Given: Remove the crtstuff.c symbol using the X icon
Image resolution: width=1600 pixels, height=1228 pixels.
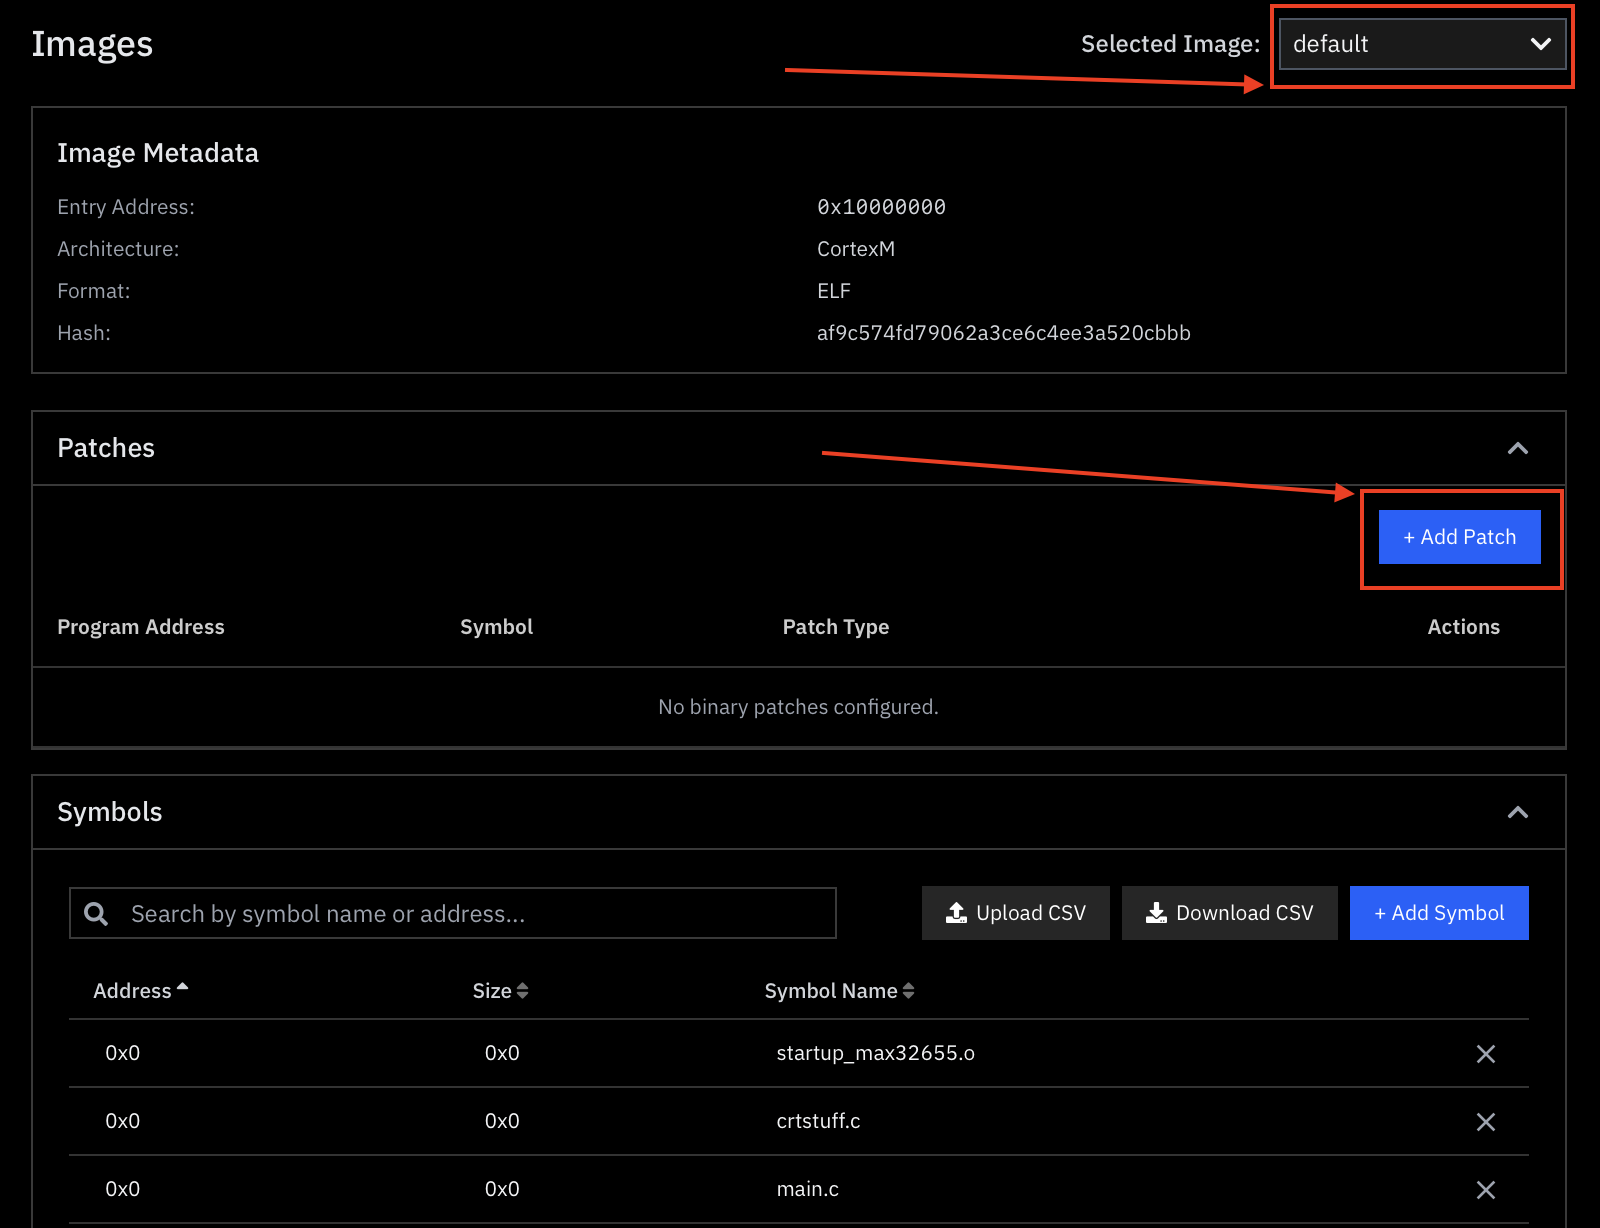Looking at the screenshot, I should [x=1486, y=1121].
